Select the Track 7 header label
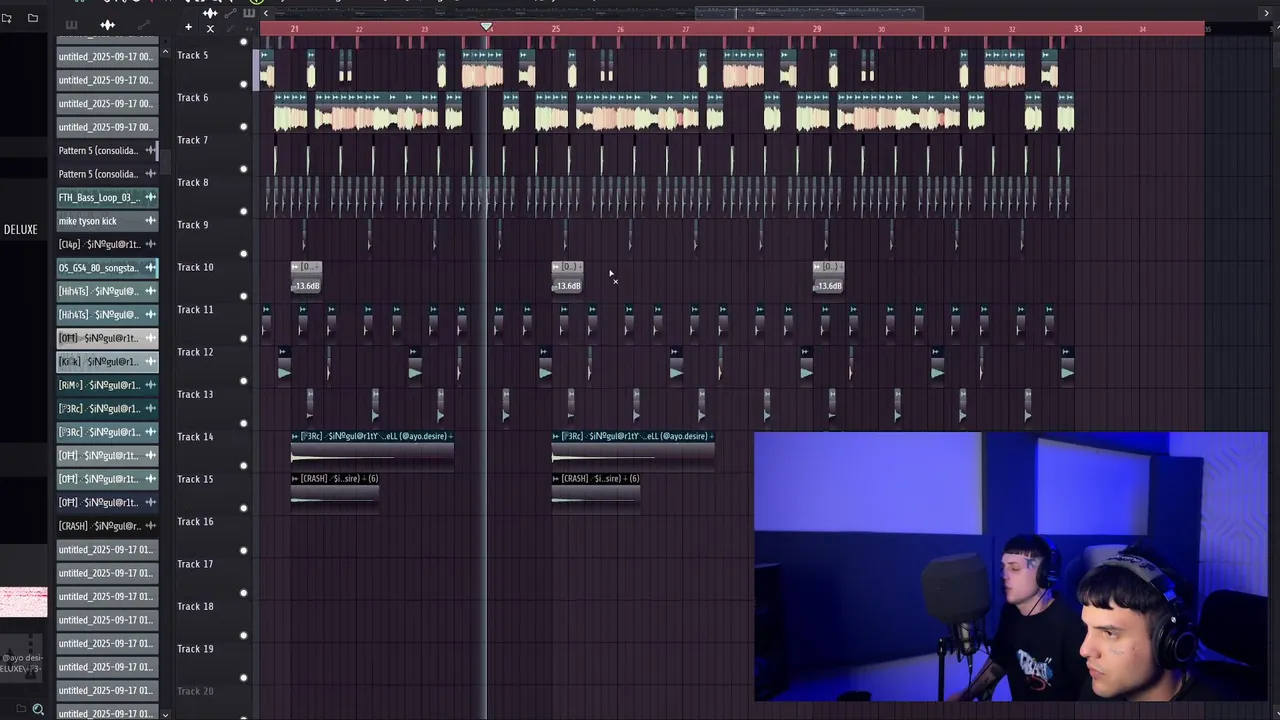 (x=192, y=140)
